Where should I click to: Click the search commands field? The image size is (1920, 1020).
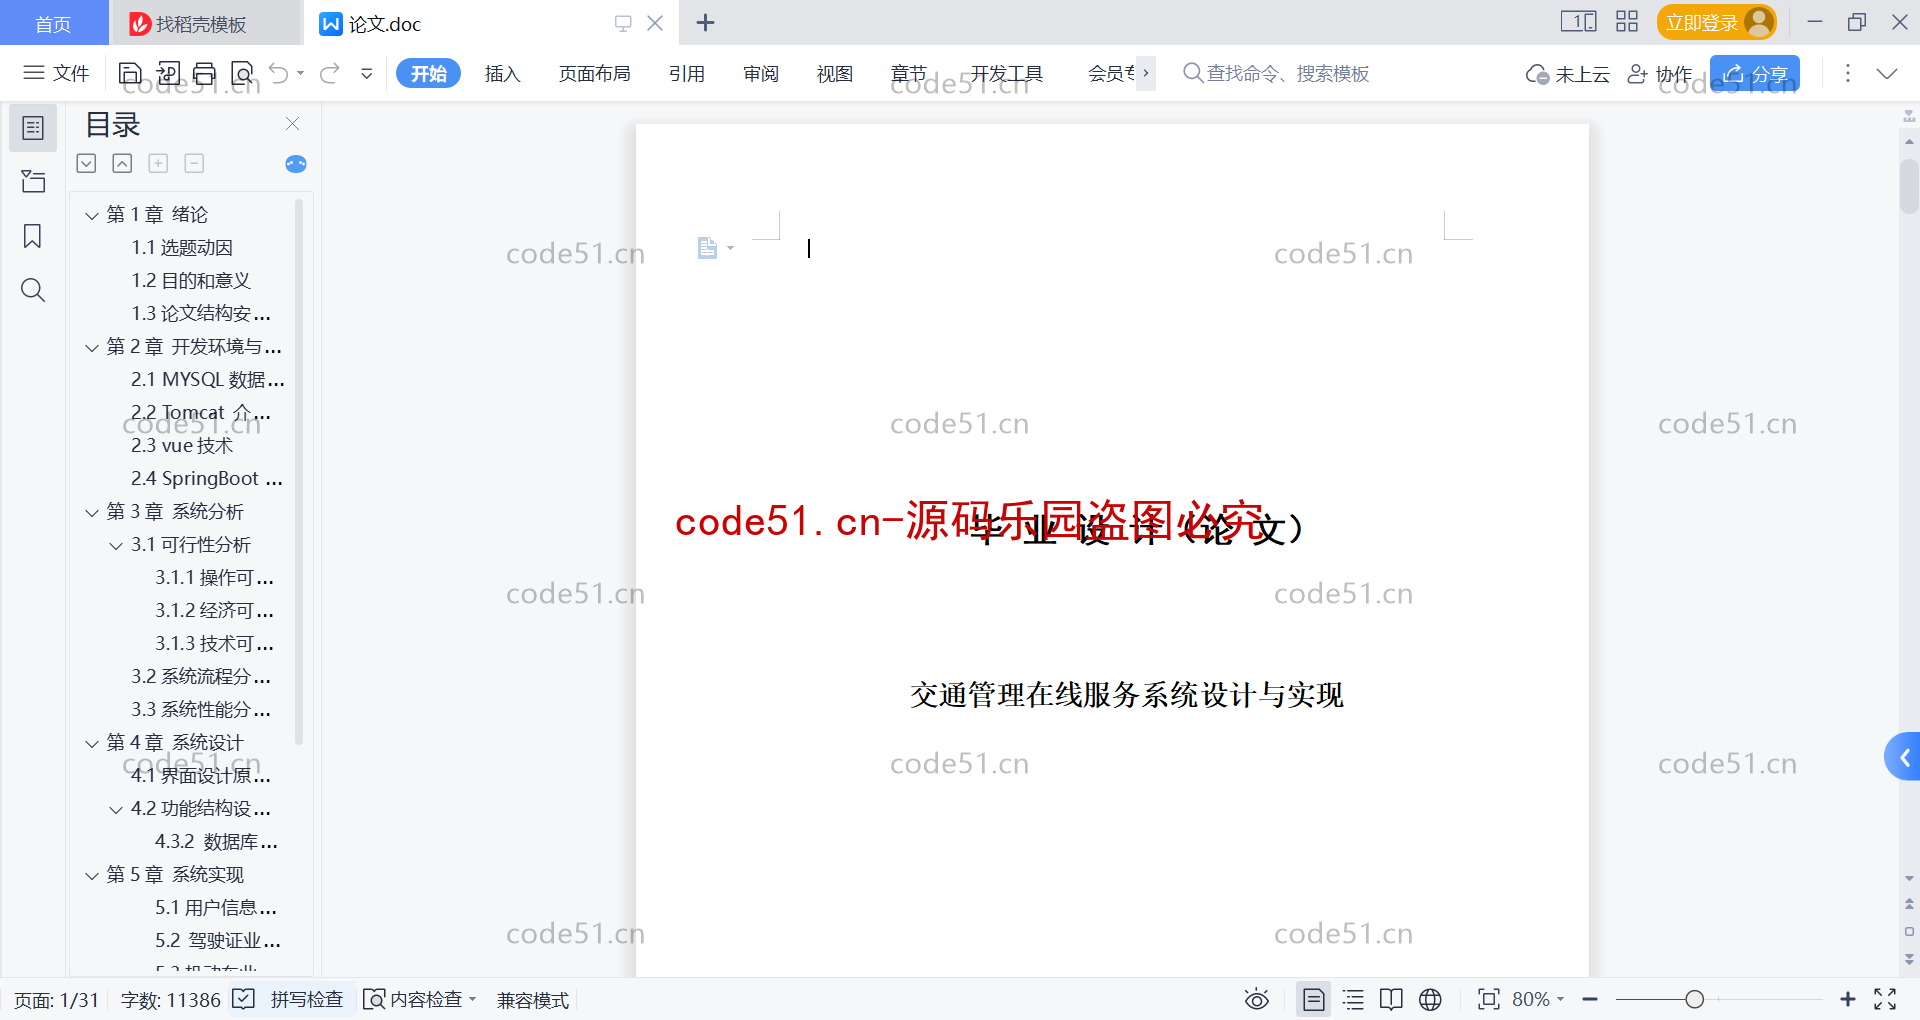coord(1277,73)
